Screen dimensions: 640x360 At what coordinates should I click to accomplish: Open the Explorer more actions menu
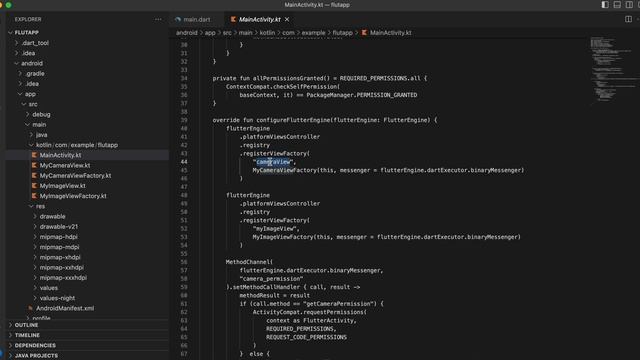point(158,19)
